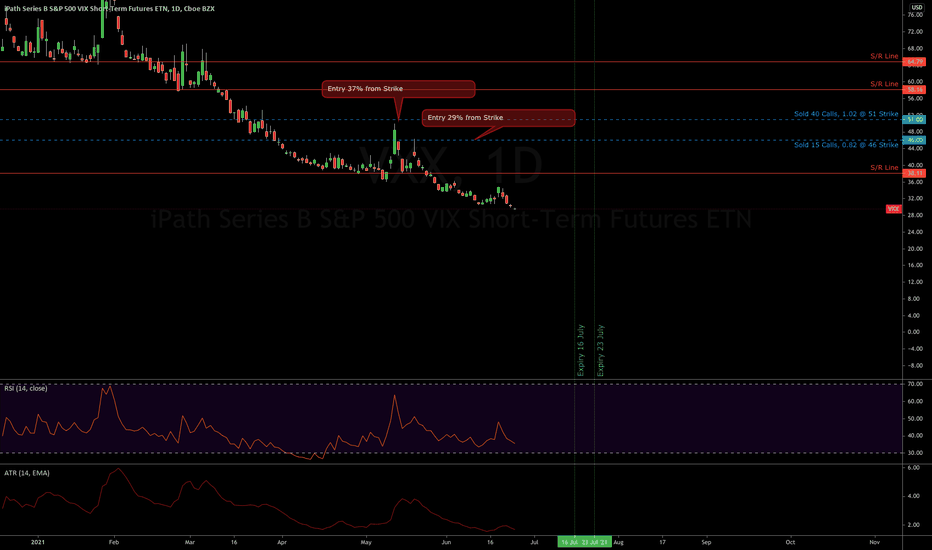Click the Feb label on time axis
Viewport: 932px width, 550px height.
point(114,542)
